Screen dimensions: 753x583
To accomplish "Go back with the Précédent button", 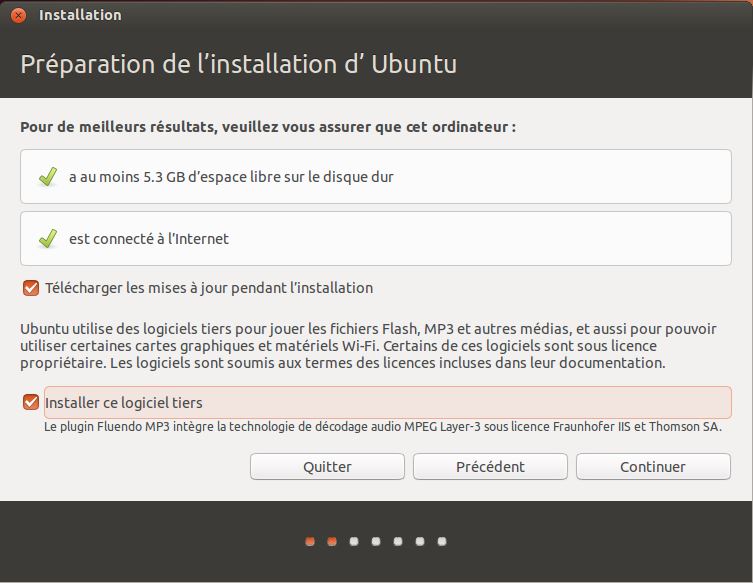I will [x=490, y=467].
